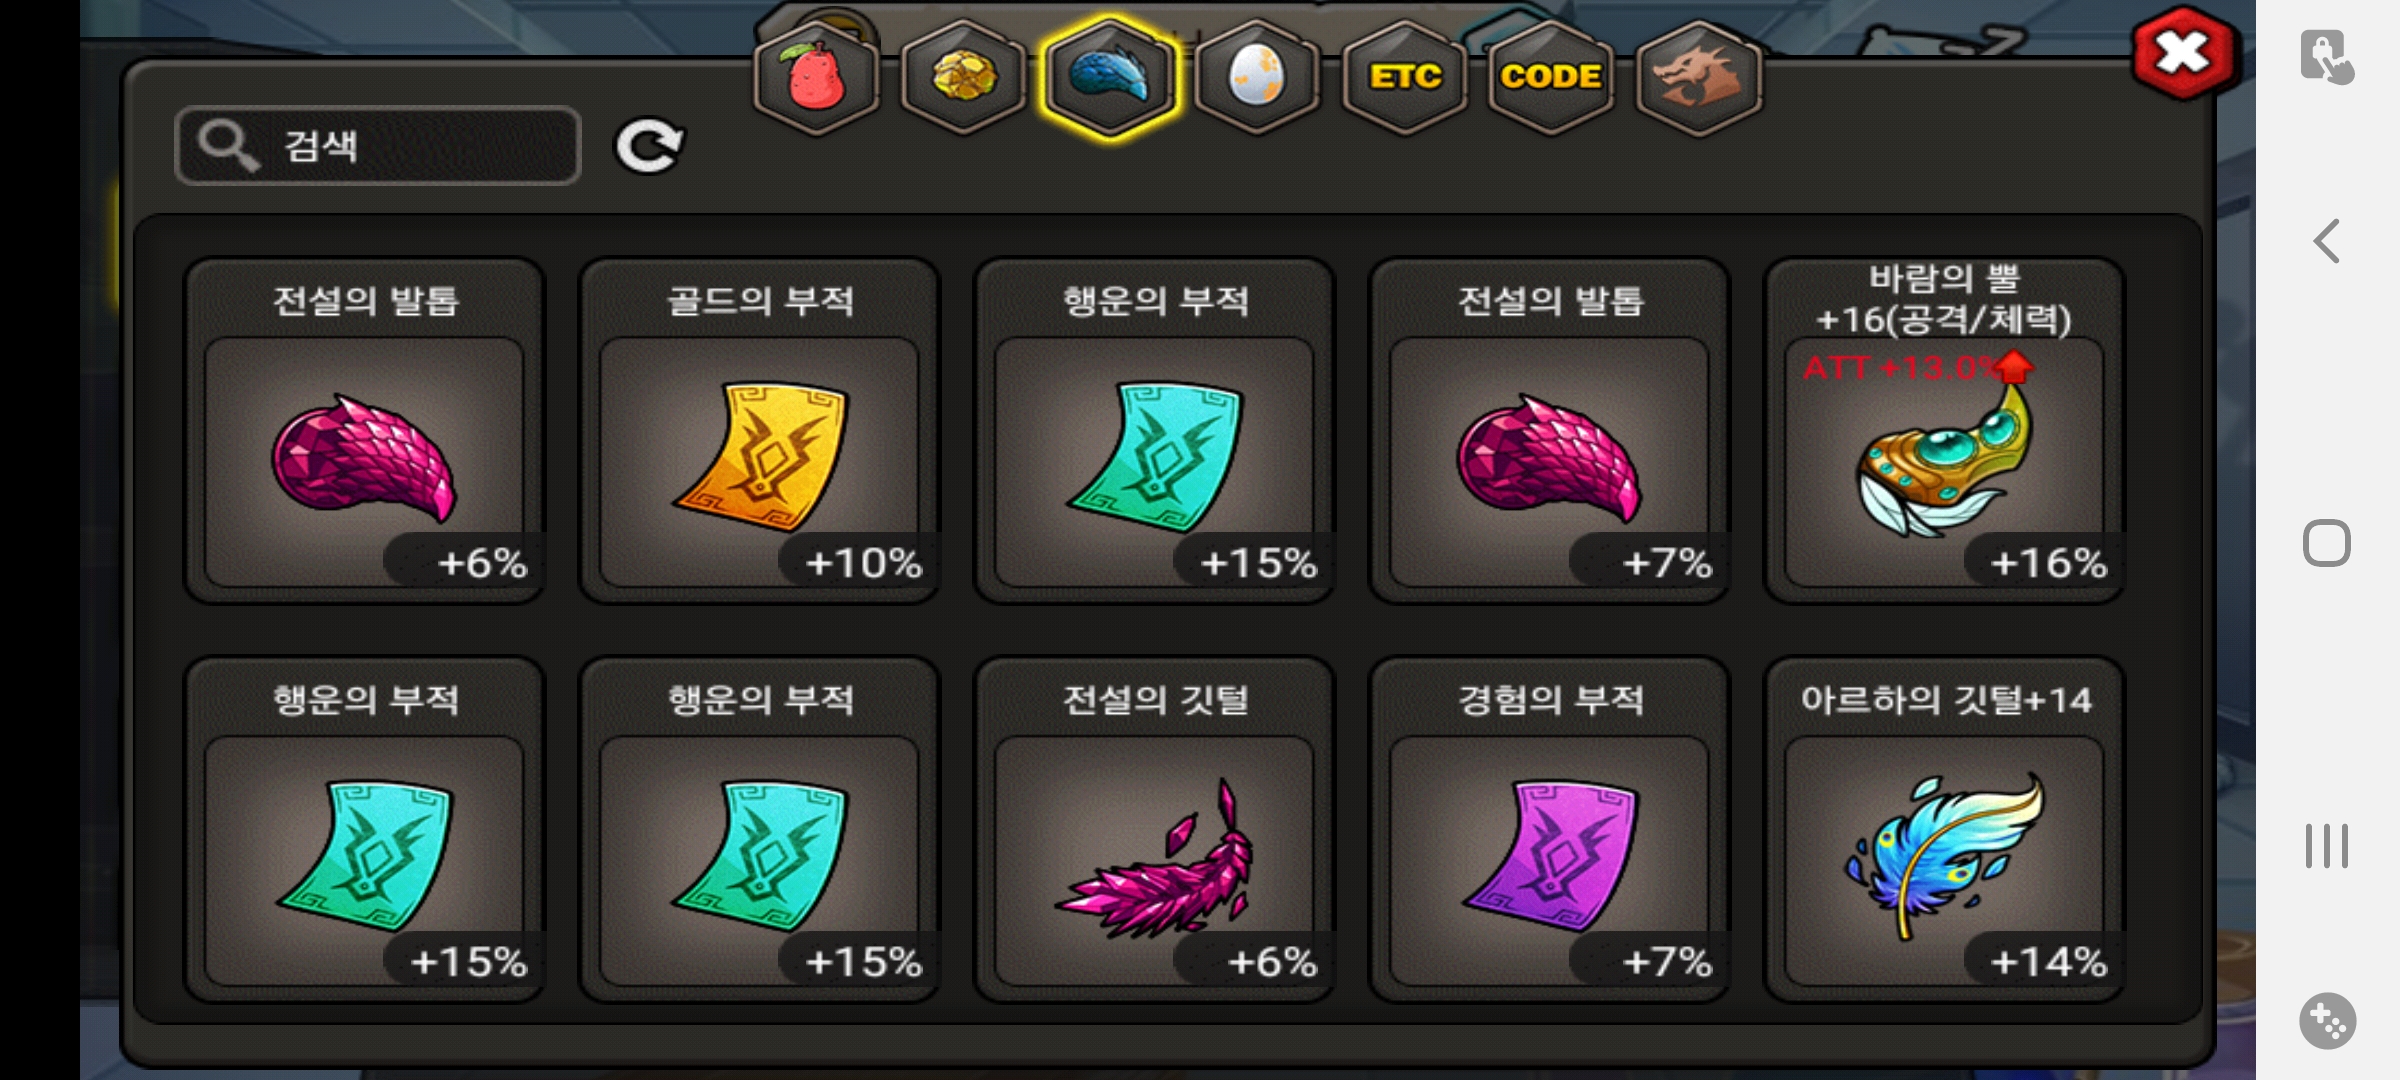Open the game controller tools icon
The height and width of the screenshot is (1080, 2400).
[2327, 1021]
